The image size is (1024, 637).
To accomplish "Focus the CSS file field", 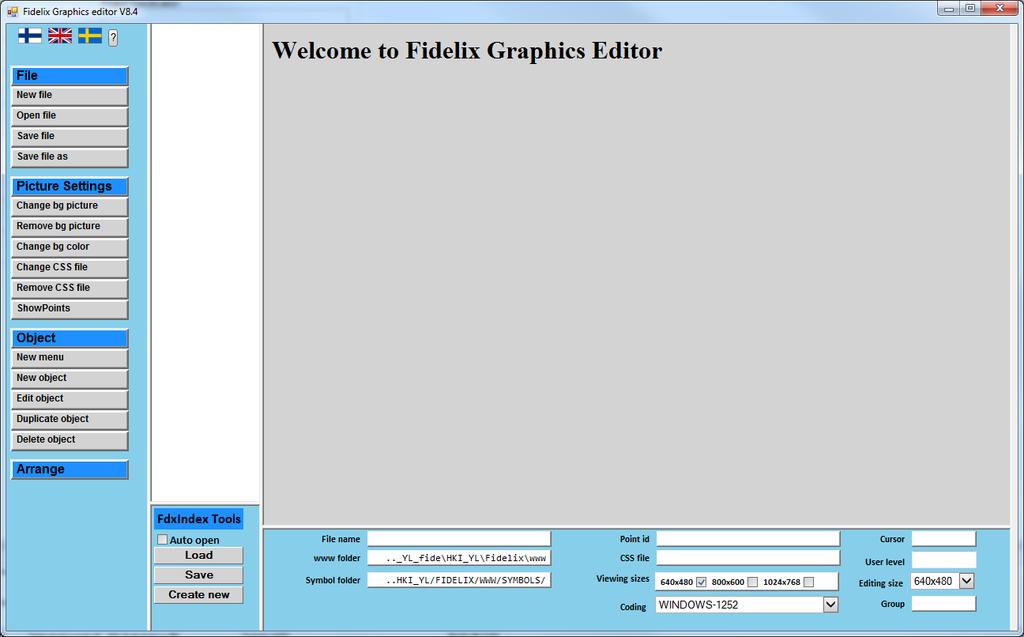I will (x=748, y=558).
